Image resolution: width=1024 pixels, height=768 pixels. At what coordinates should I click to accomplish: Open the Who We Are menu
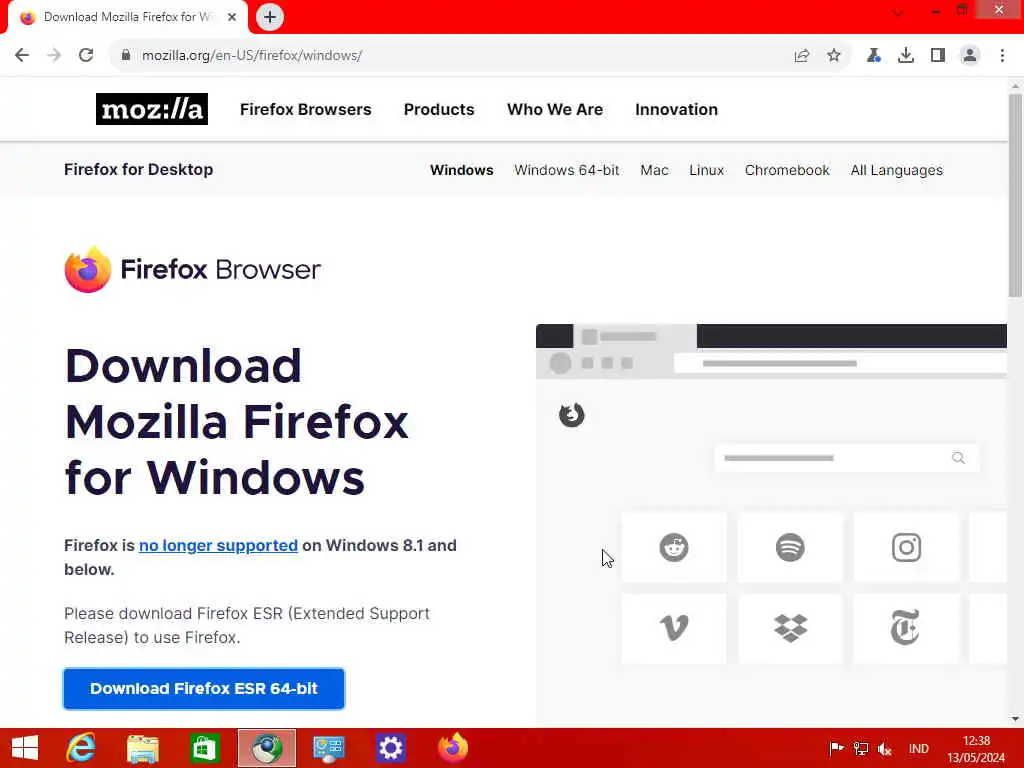[x=555, y=109]
